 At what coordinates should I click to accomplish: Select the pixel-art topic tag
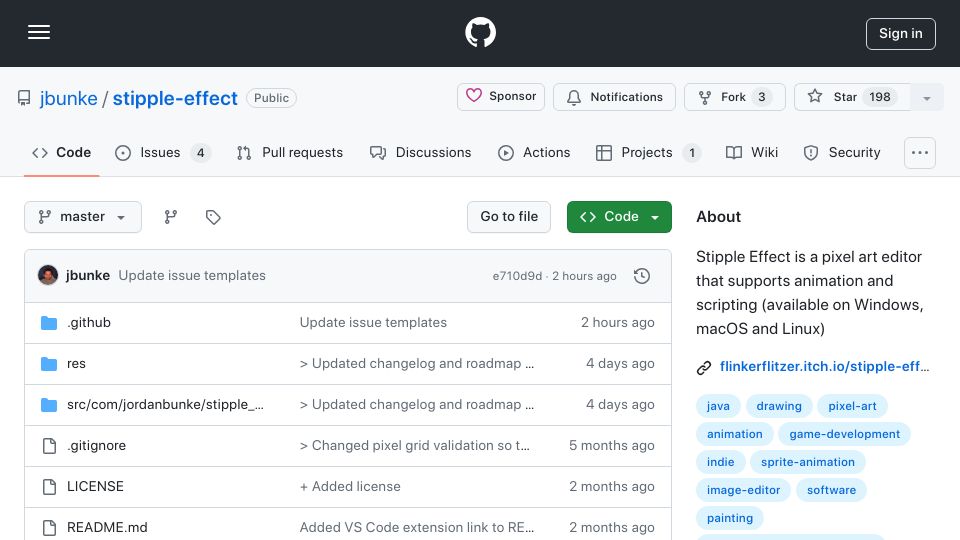click(x=852, y=406)
